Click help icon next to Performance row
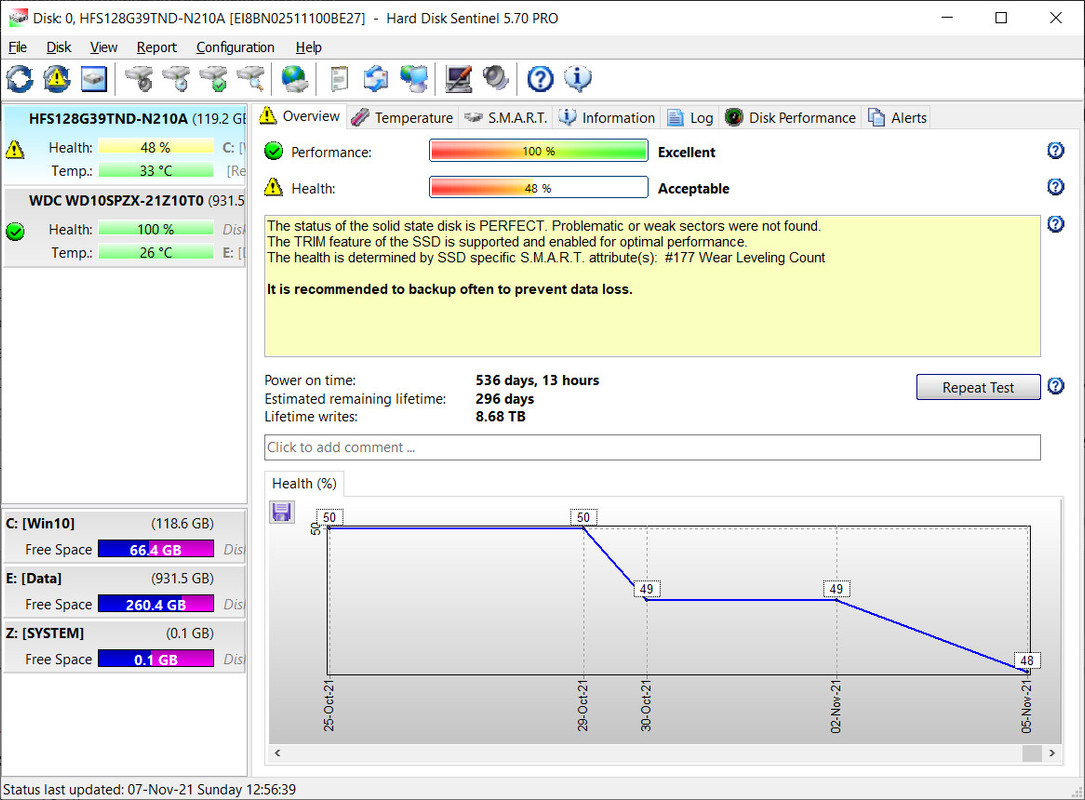The height and width of the screenshot is (800, 1085). pos(1055,150)
